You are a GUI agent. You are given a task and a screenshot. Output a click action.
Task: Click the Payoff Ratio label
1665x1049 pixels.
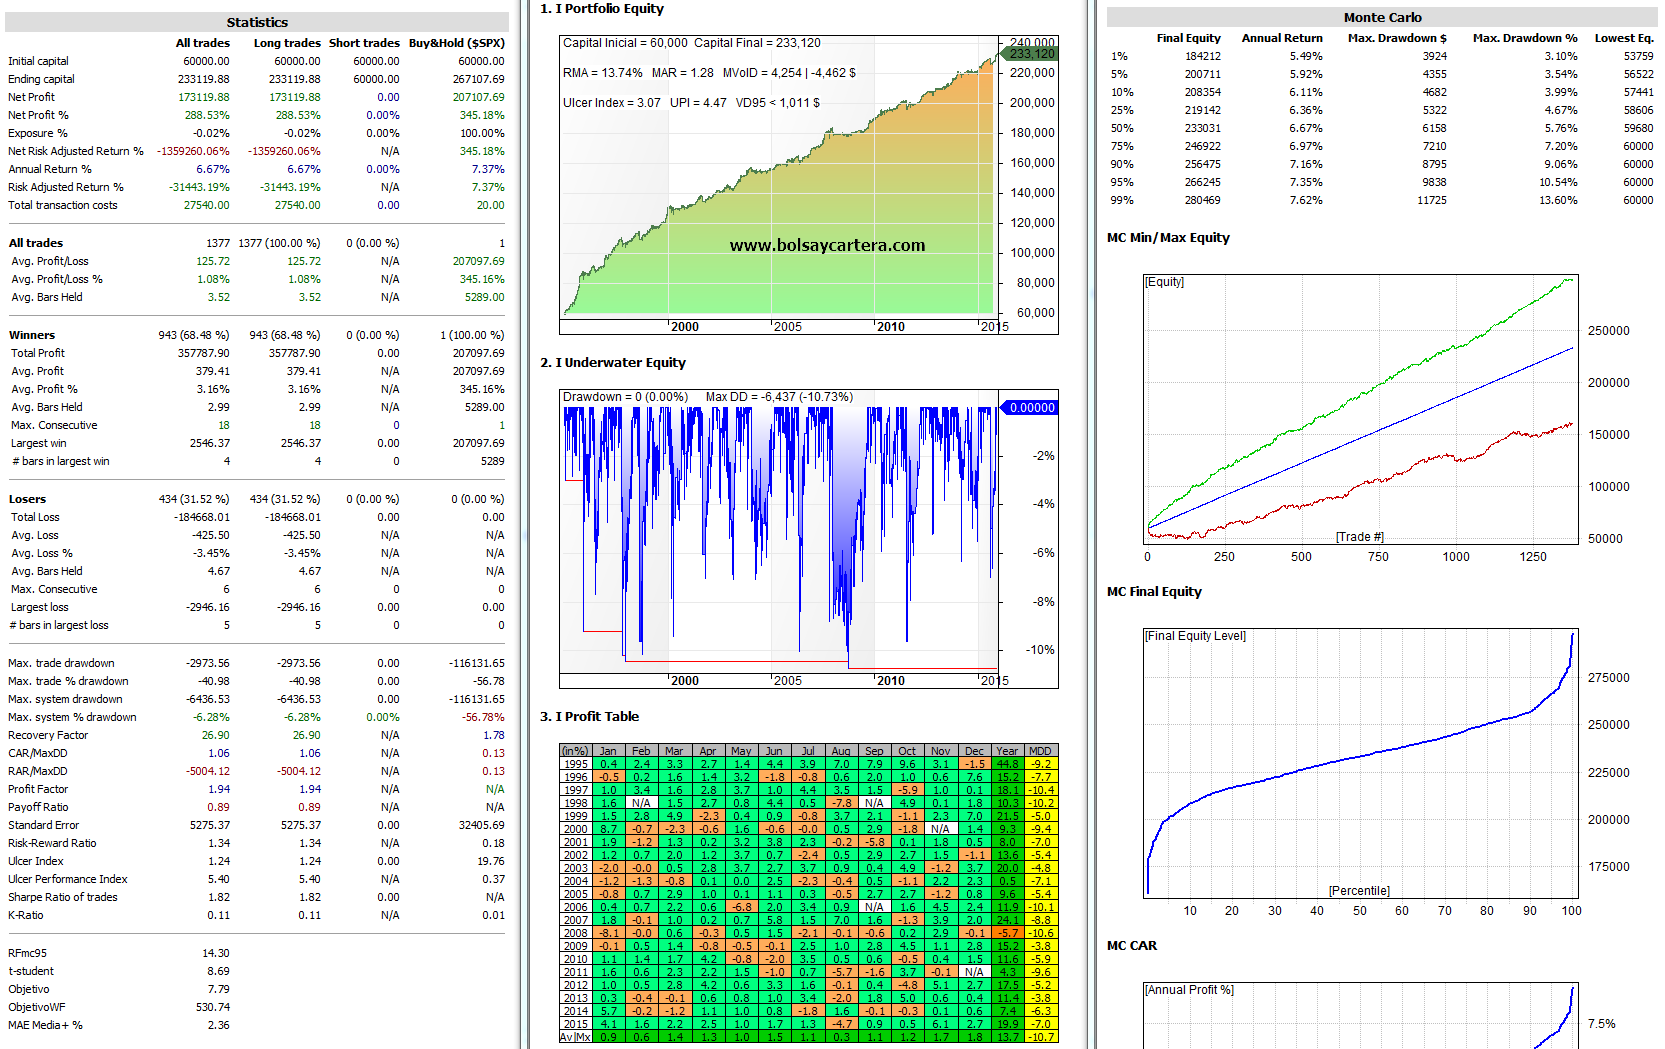(38, 807)
